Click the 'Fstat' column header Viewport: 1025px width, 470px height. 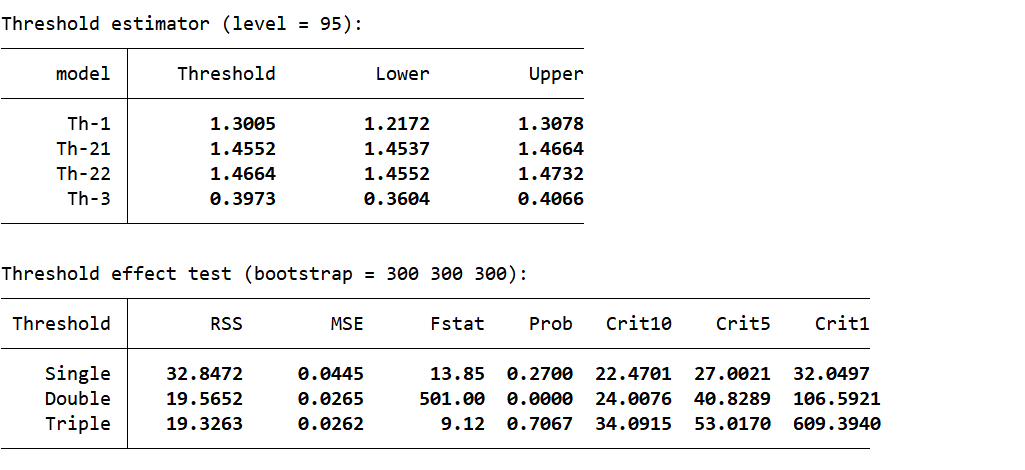(x=458, y=324)
